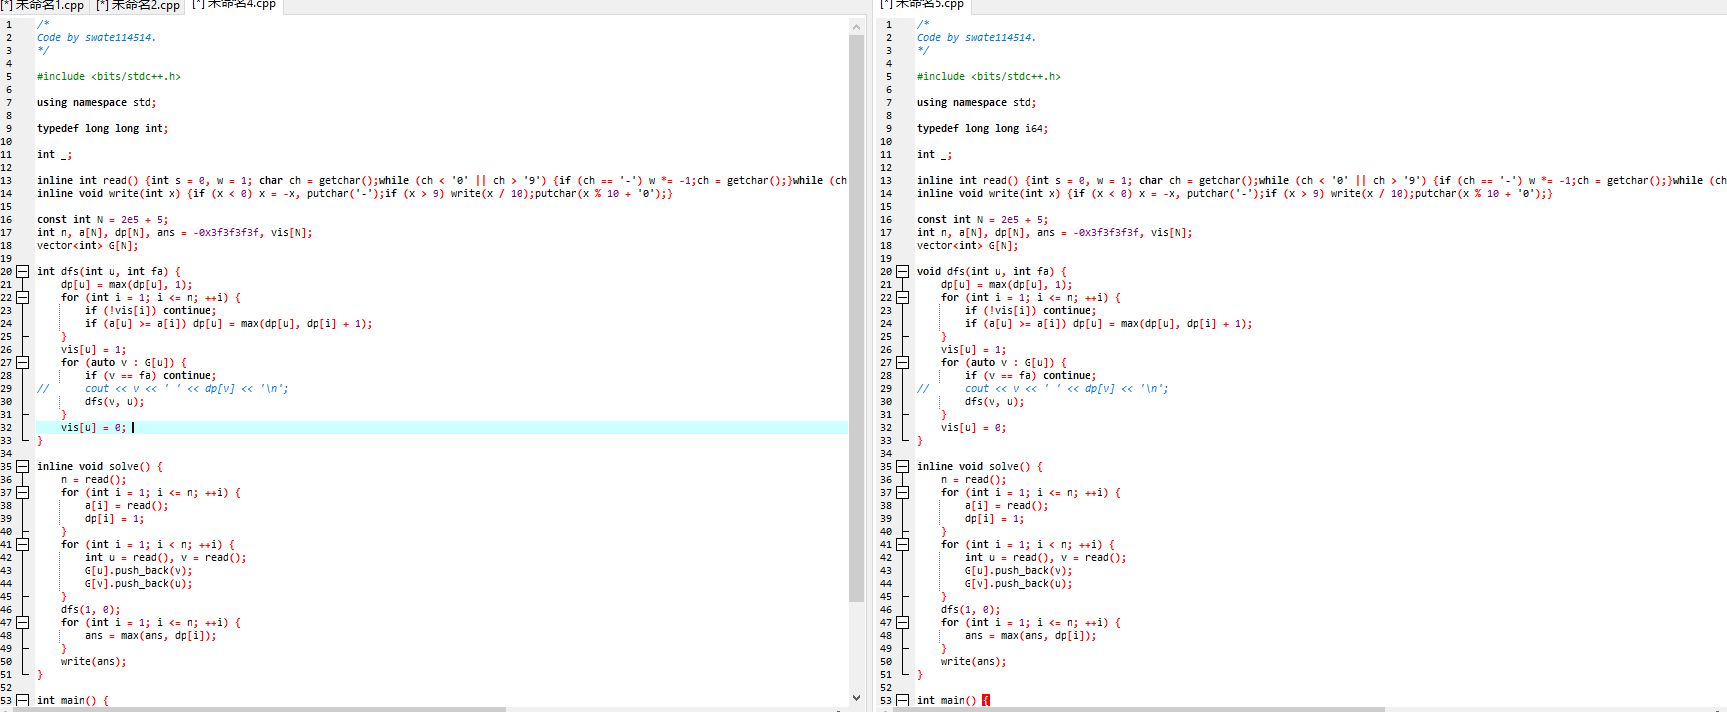
Task: Fold the 'for (auto v : G[u])' loop in left pane
Action: [x=22, y=362]
